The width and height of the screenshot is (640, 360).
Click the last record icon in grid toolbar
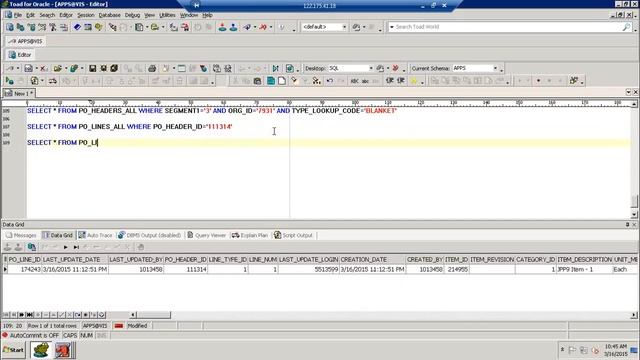click(76, 247)
